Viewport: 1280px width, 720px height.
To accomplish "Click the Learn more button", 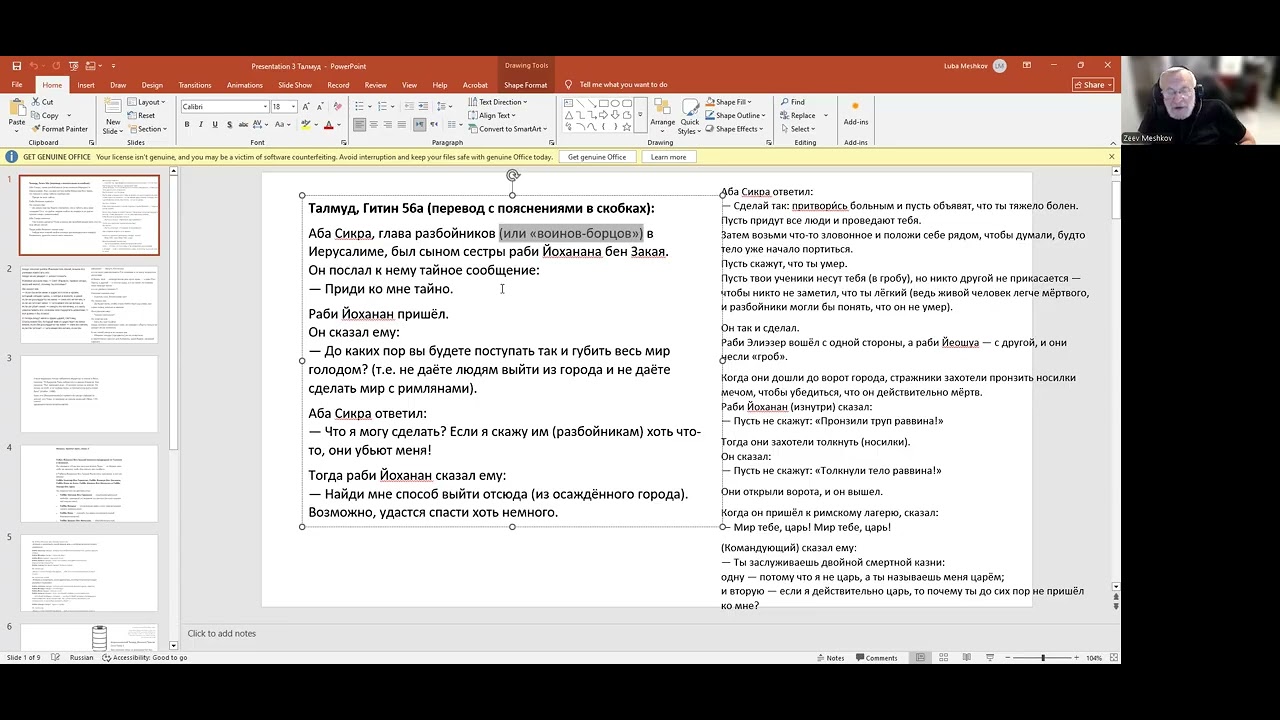I will click(x=668, y=157).
